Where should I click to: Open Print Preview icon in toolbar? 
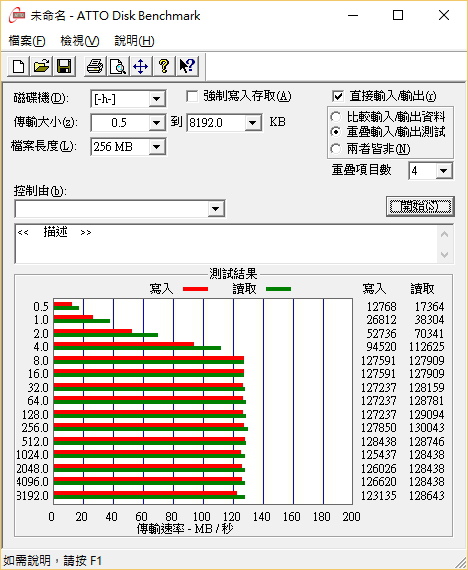(x=118, y=67)
